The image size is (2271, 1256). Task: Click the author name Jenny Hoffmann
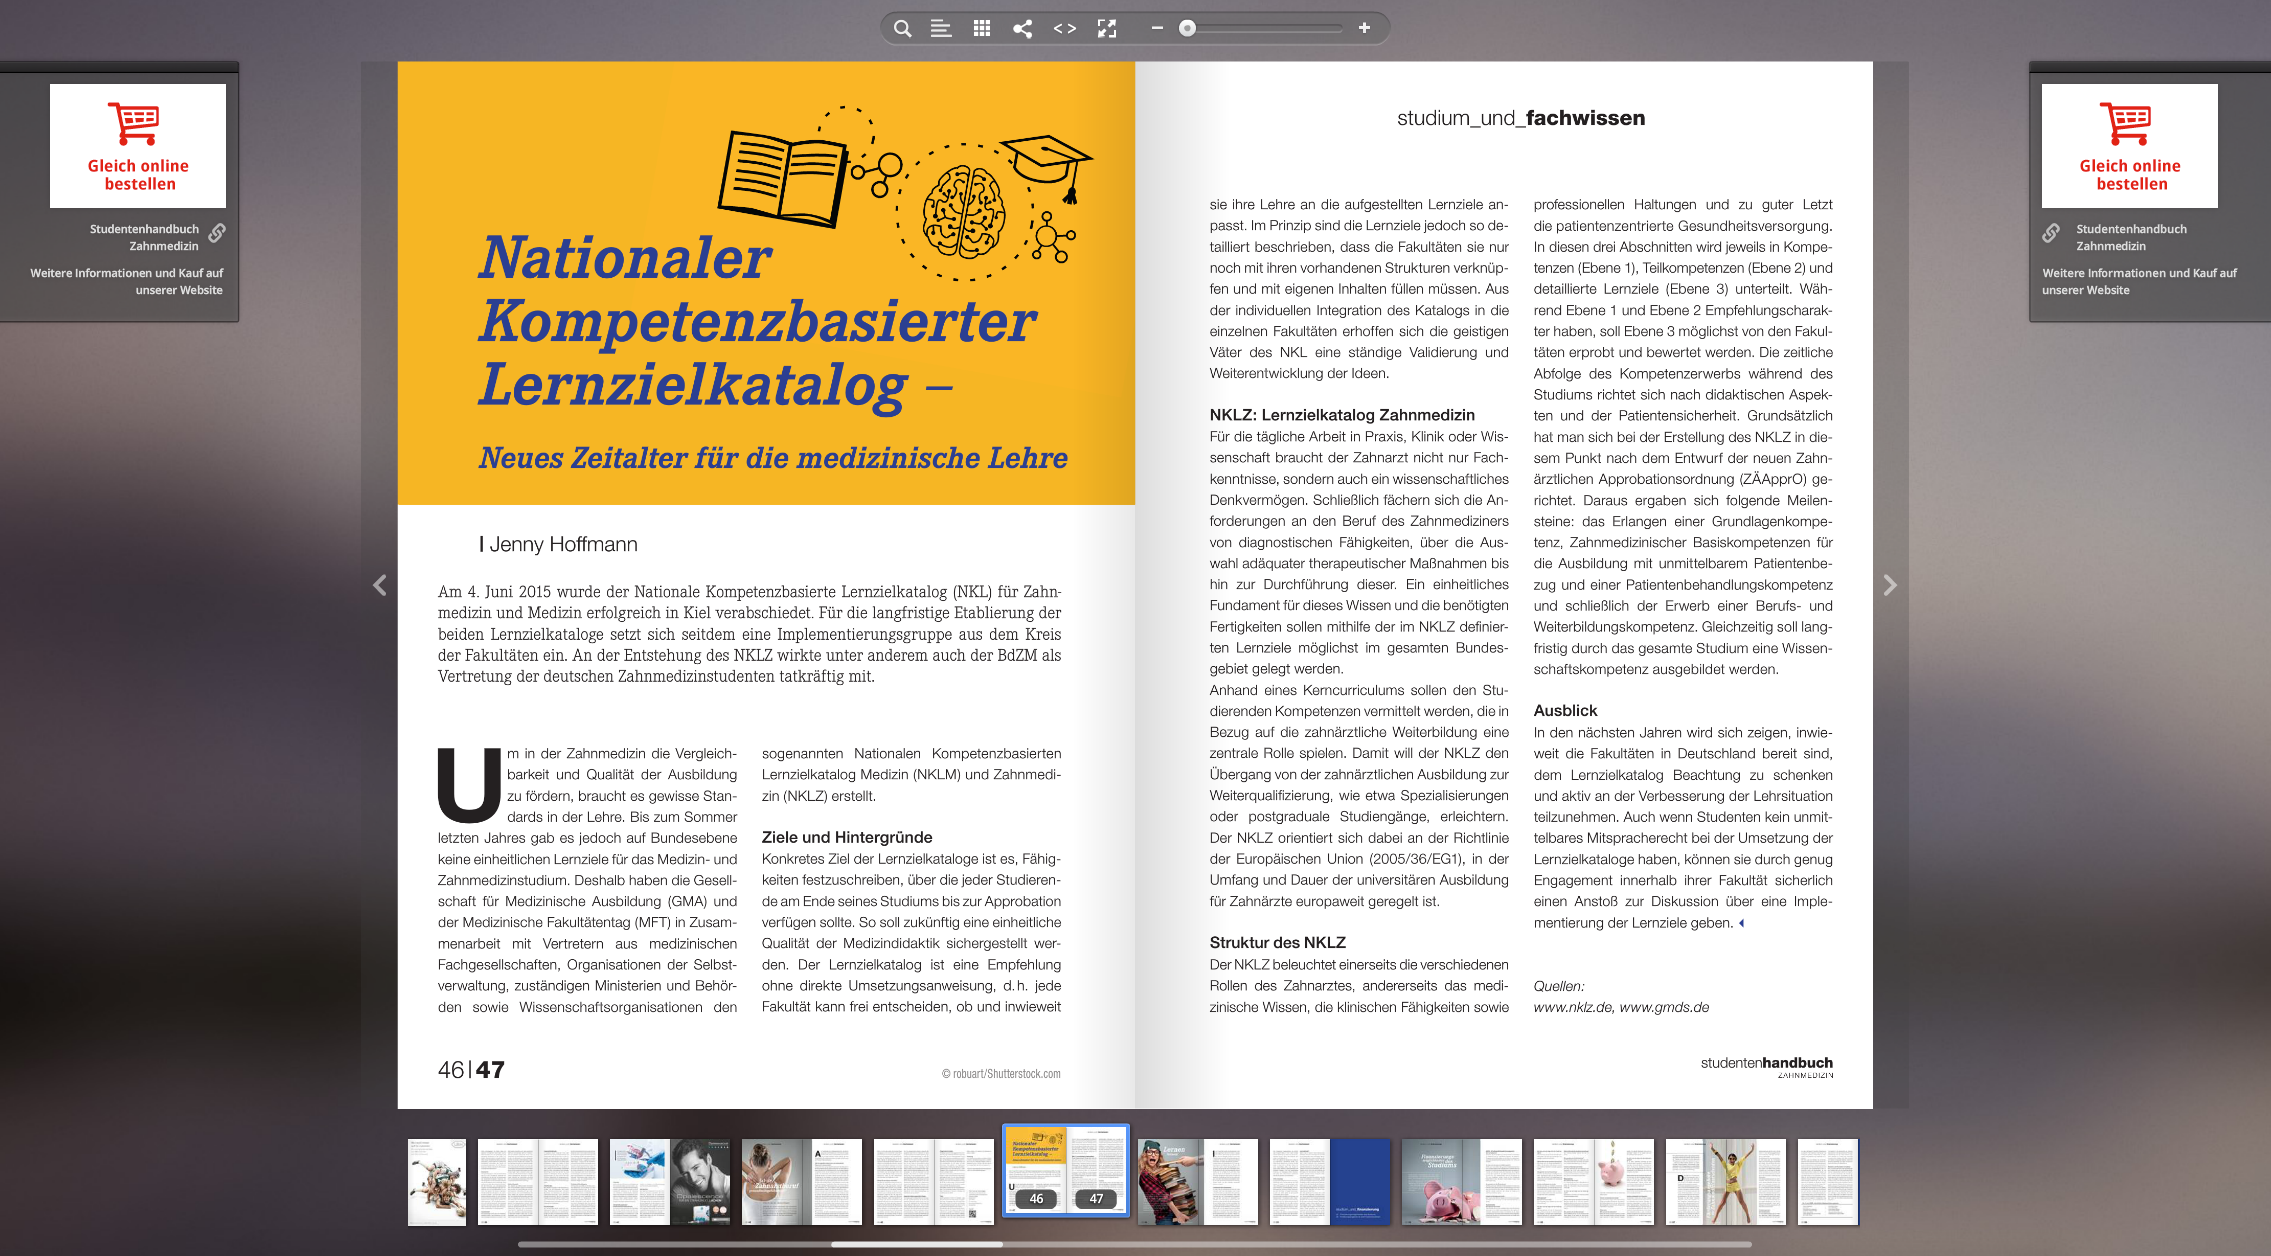click(x=563, y=544)
